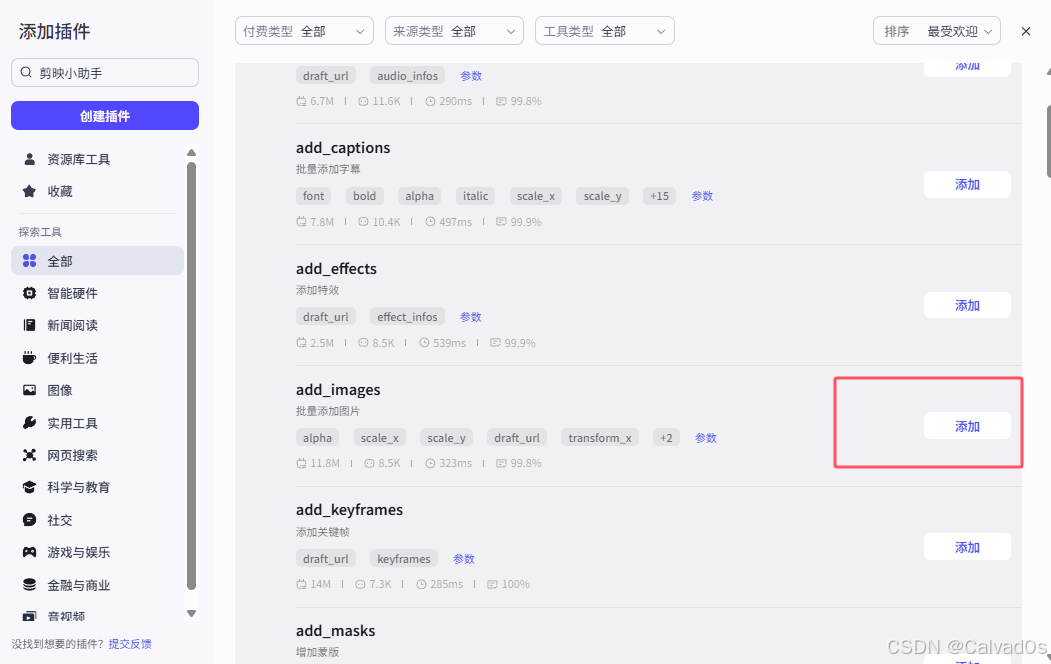Click the sidebar scroll up arrow

(x=191, y=153)
